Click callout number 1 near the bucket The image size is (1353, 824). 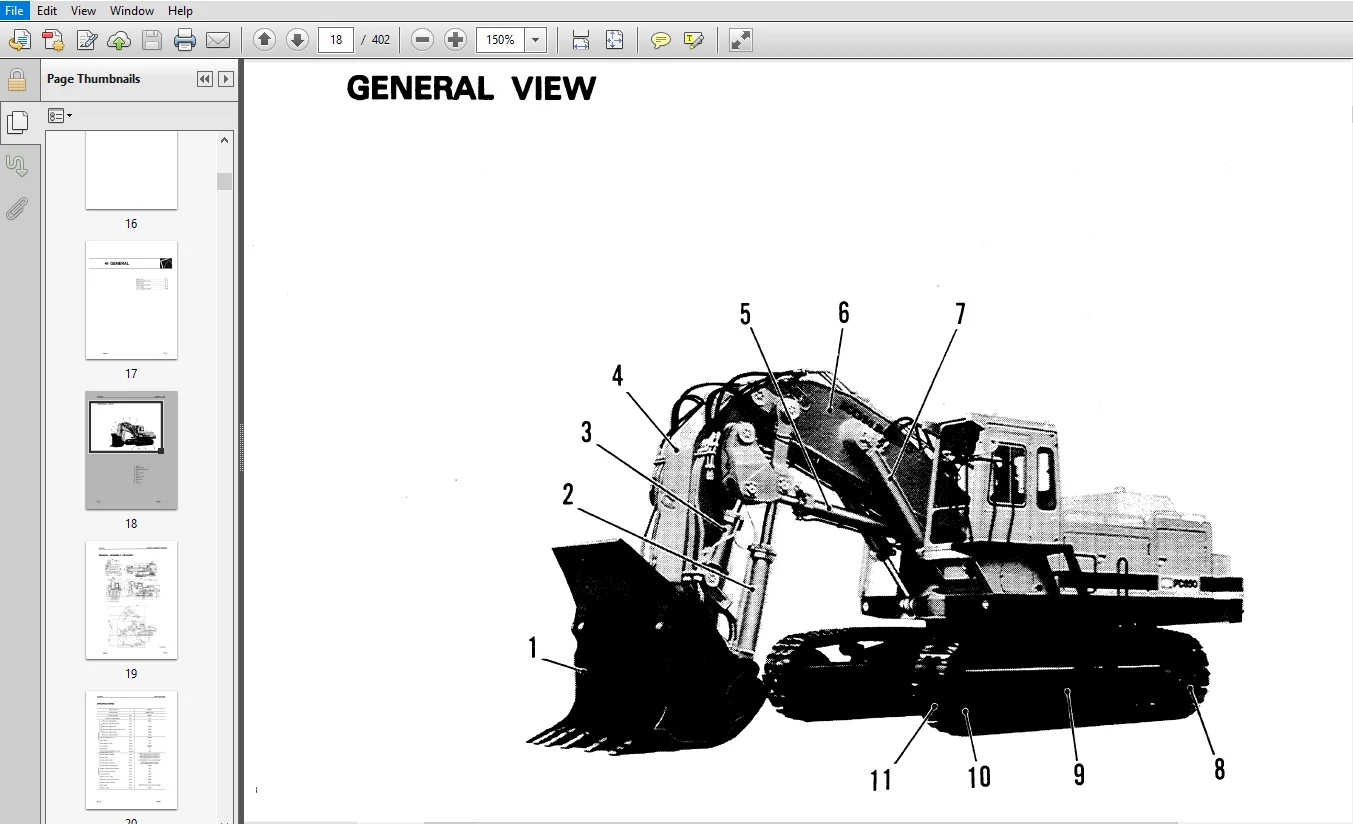pyautogui.click(x=533, y=648)
